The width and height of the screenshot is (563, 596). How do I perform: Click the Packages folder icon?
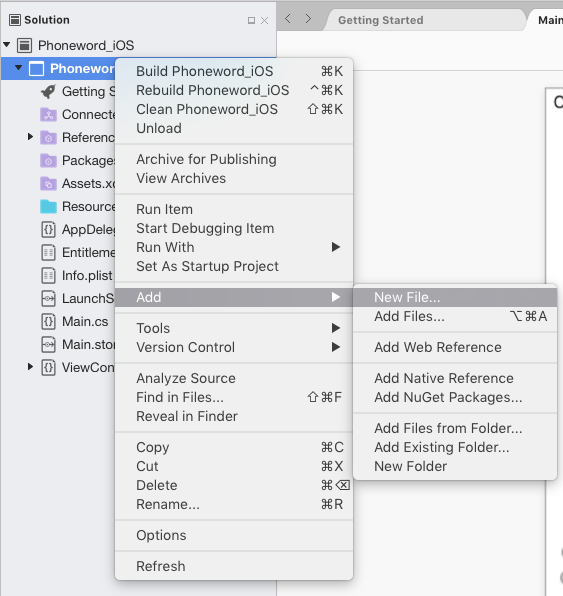[x=48, y=161]
